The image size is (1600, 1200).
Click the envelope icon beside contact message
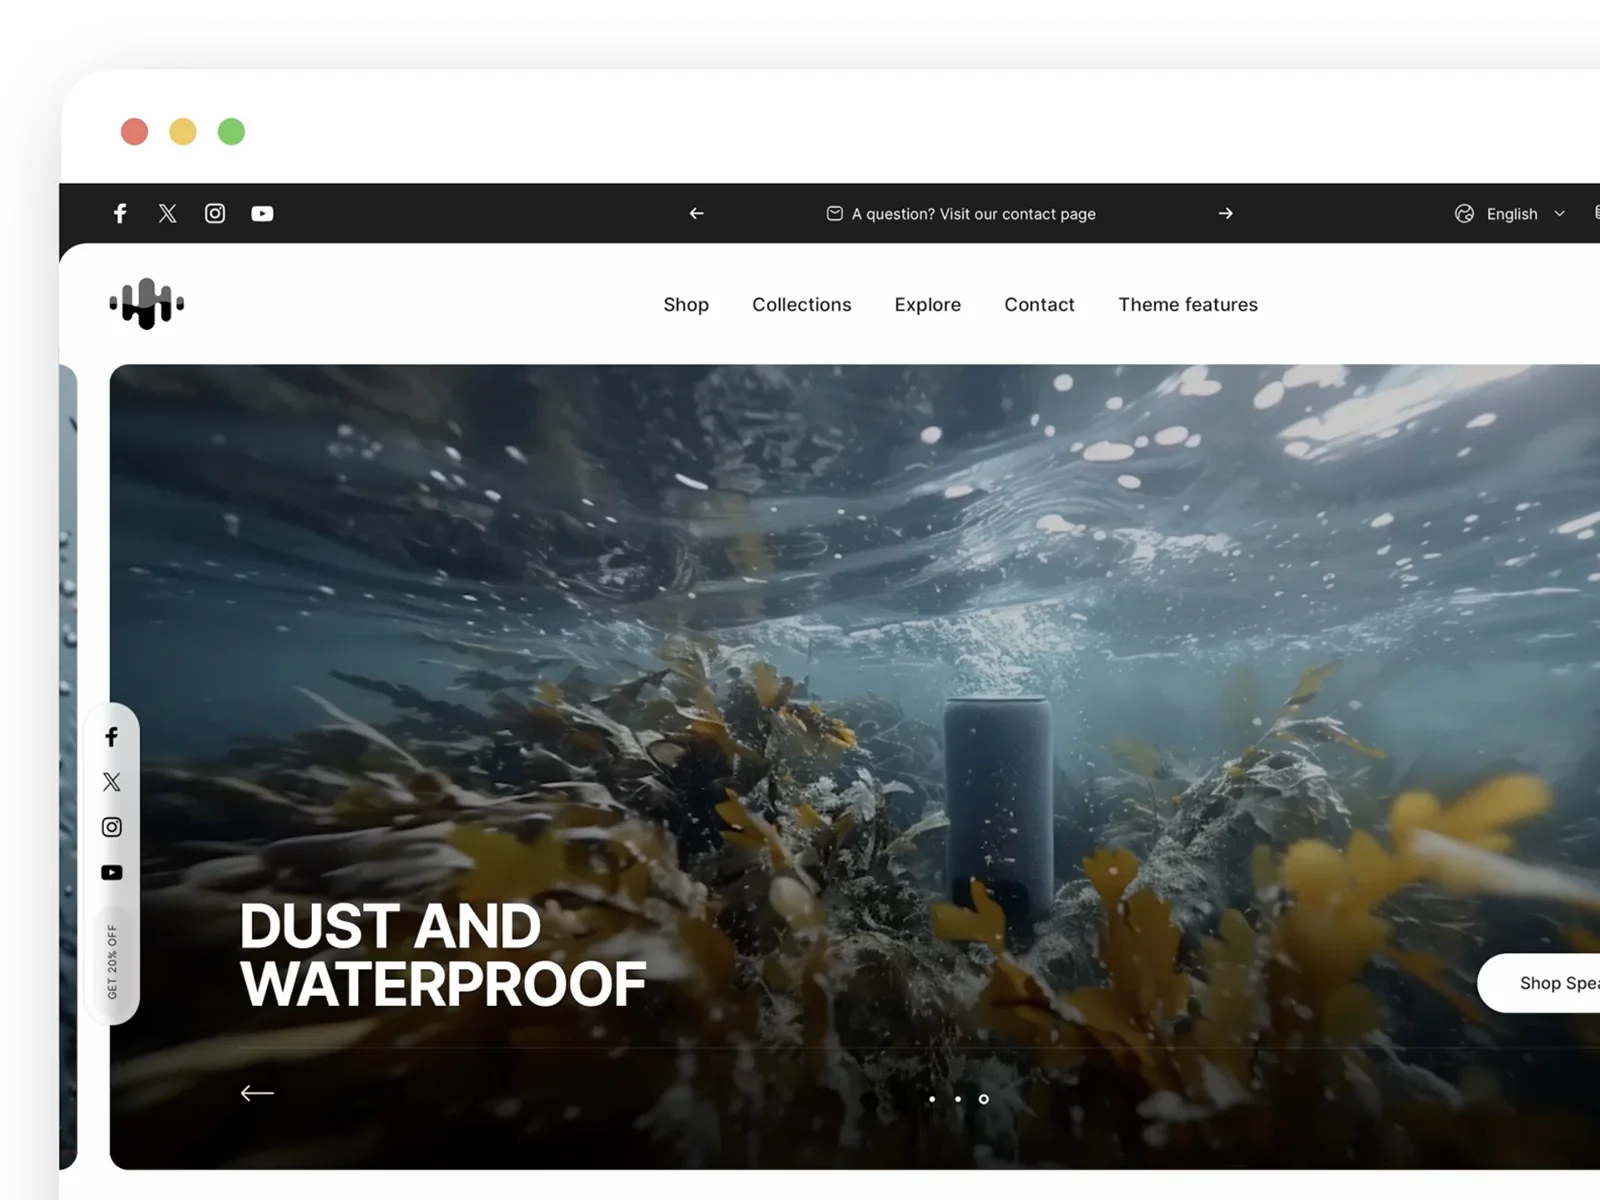point(834,213)
